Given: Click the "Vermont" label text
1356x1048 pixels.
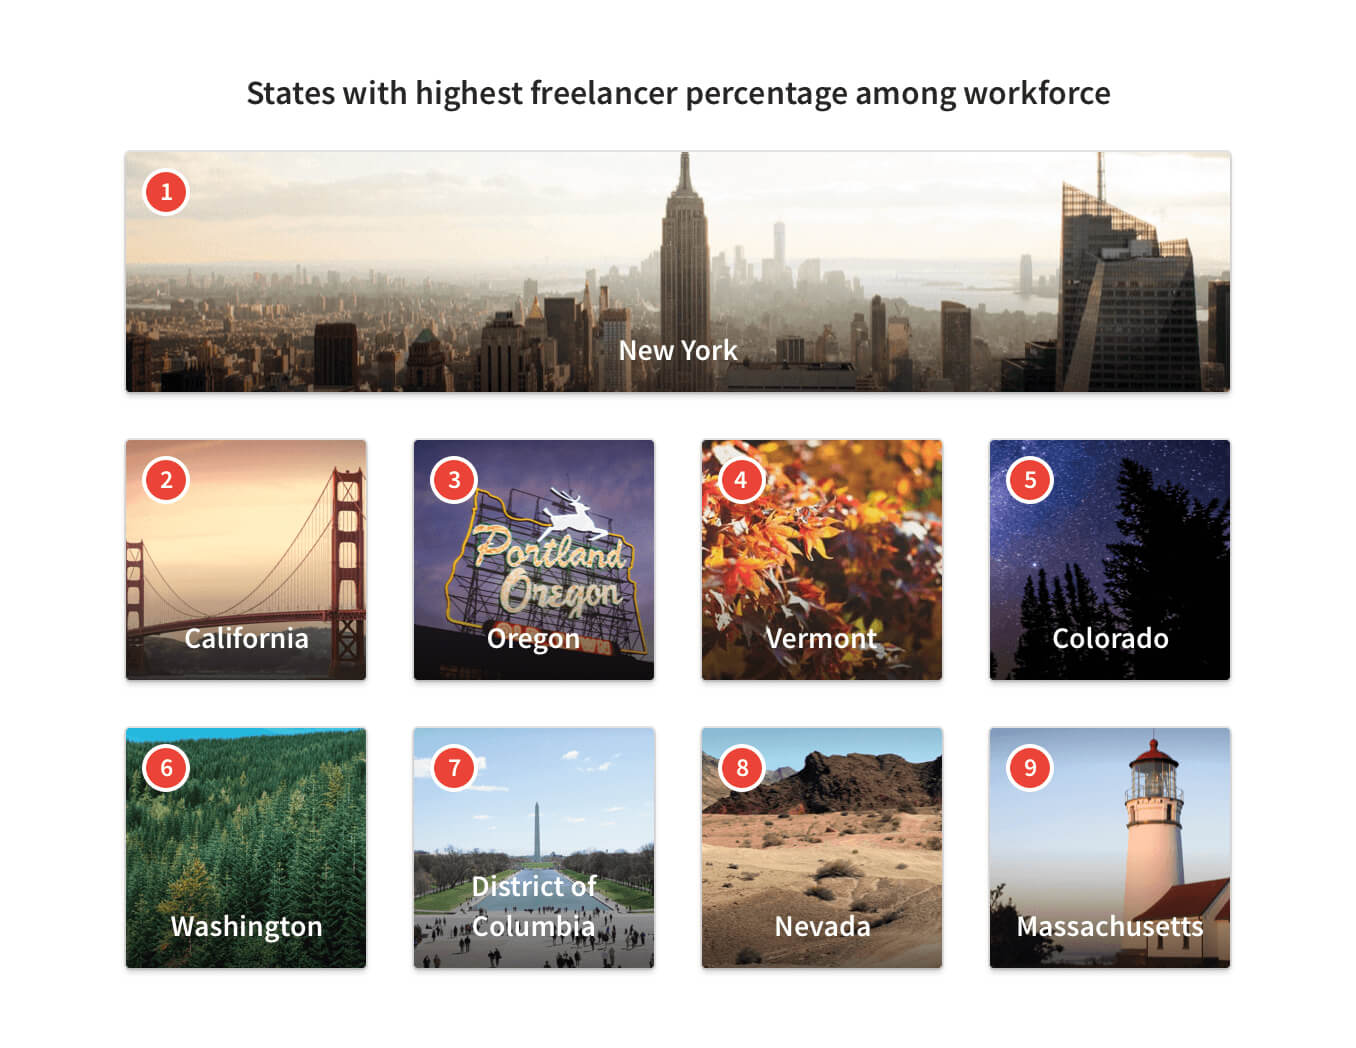Looking at the screenshot, I should tap(821, 638).
